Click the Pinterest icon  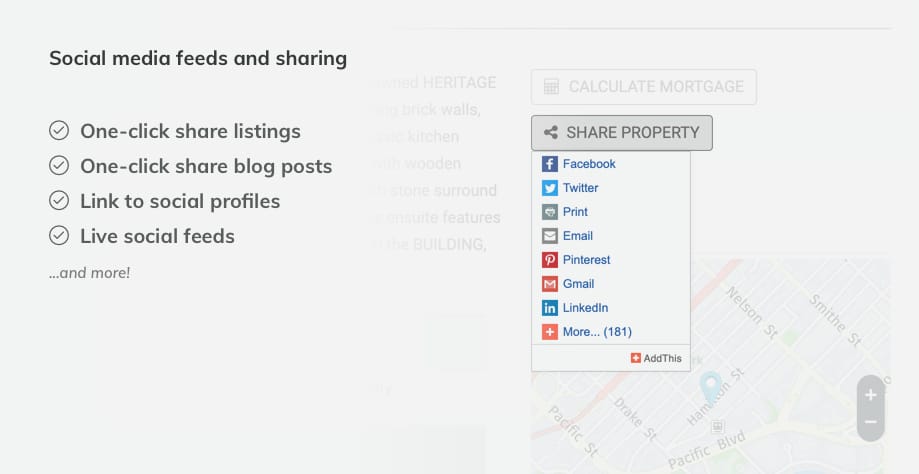tap(550, 260)
